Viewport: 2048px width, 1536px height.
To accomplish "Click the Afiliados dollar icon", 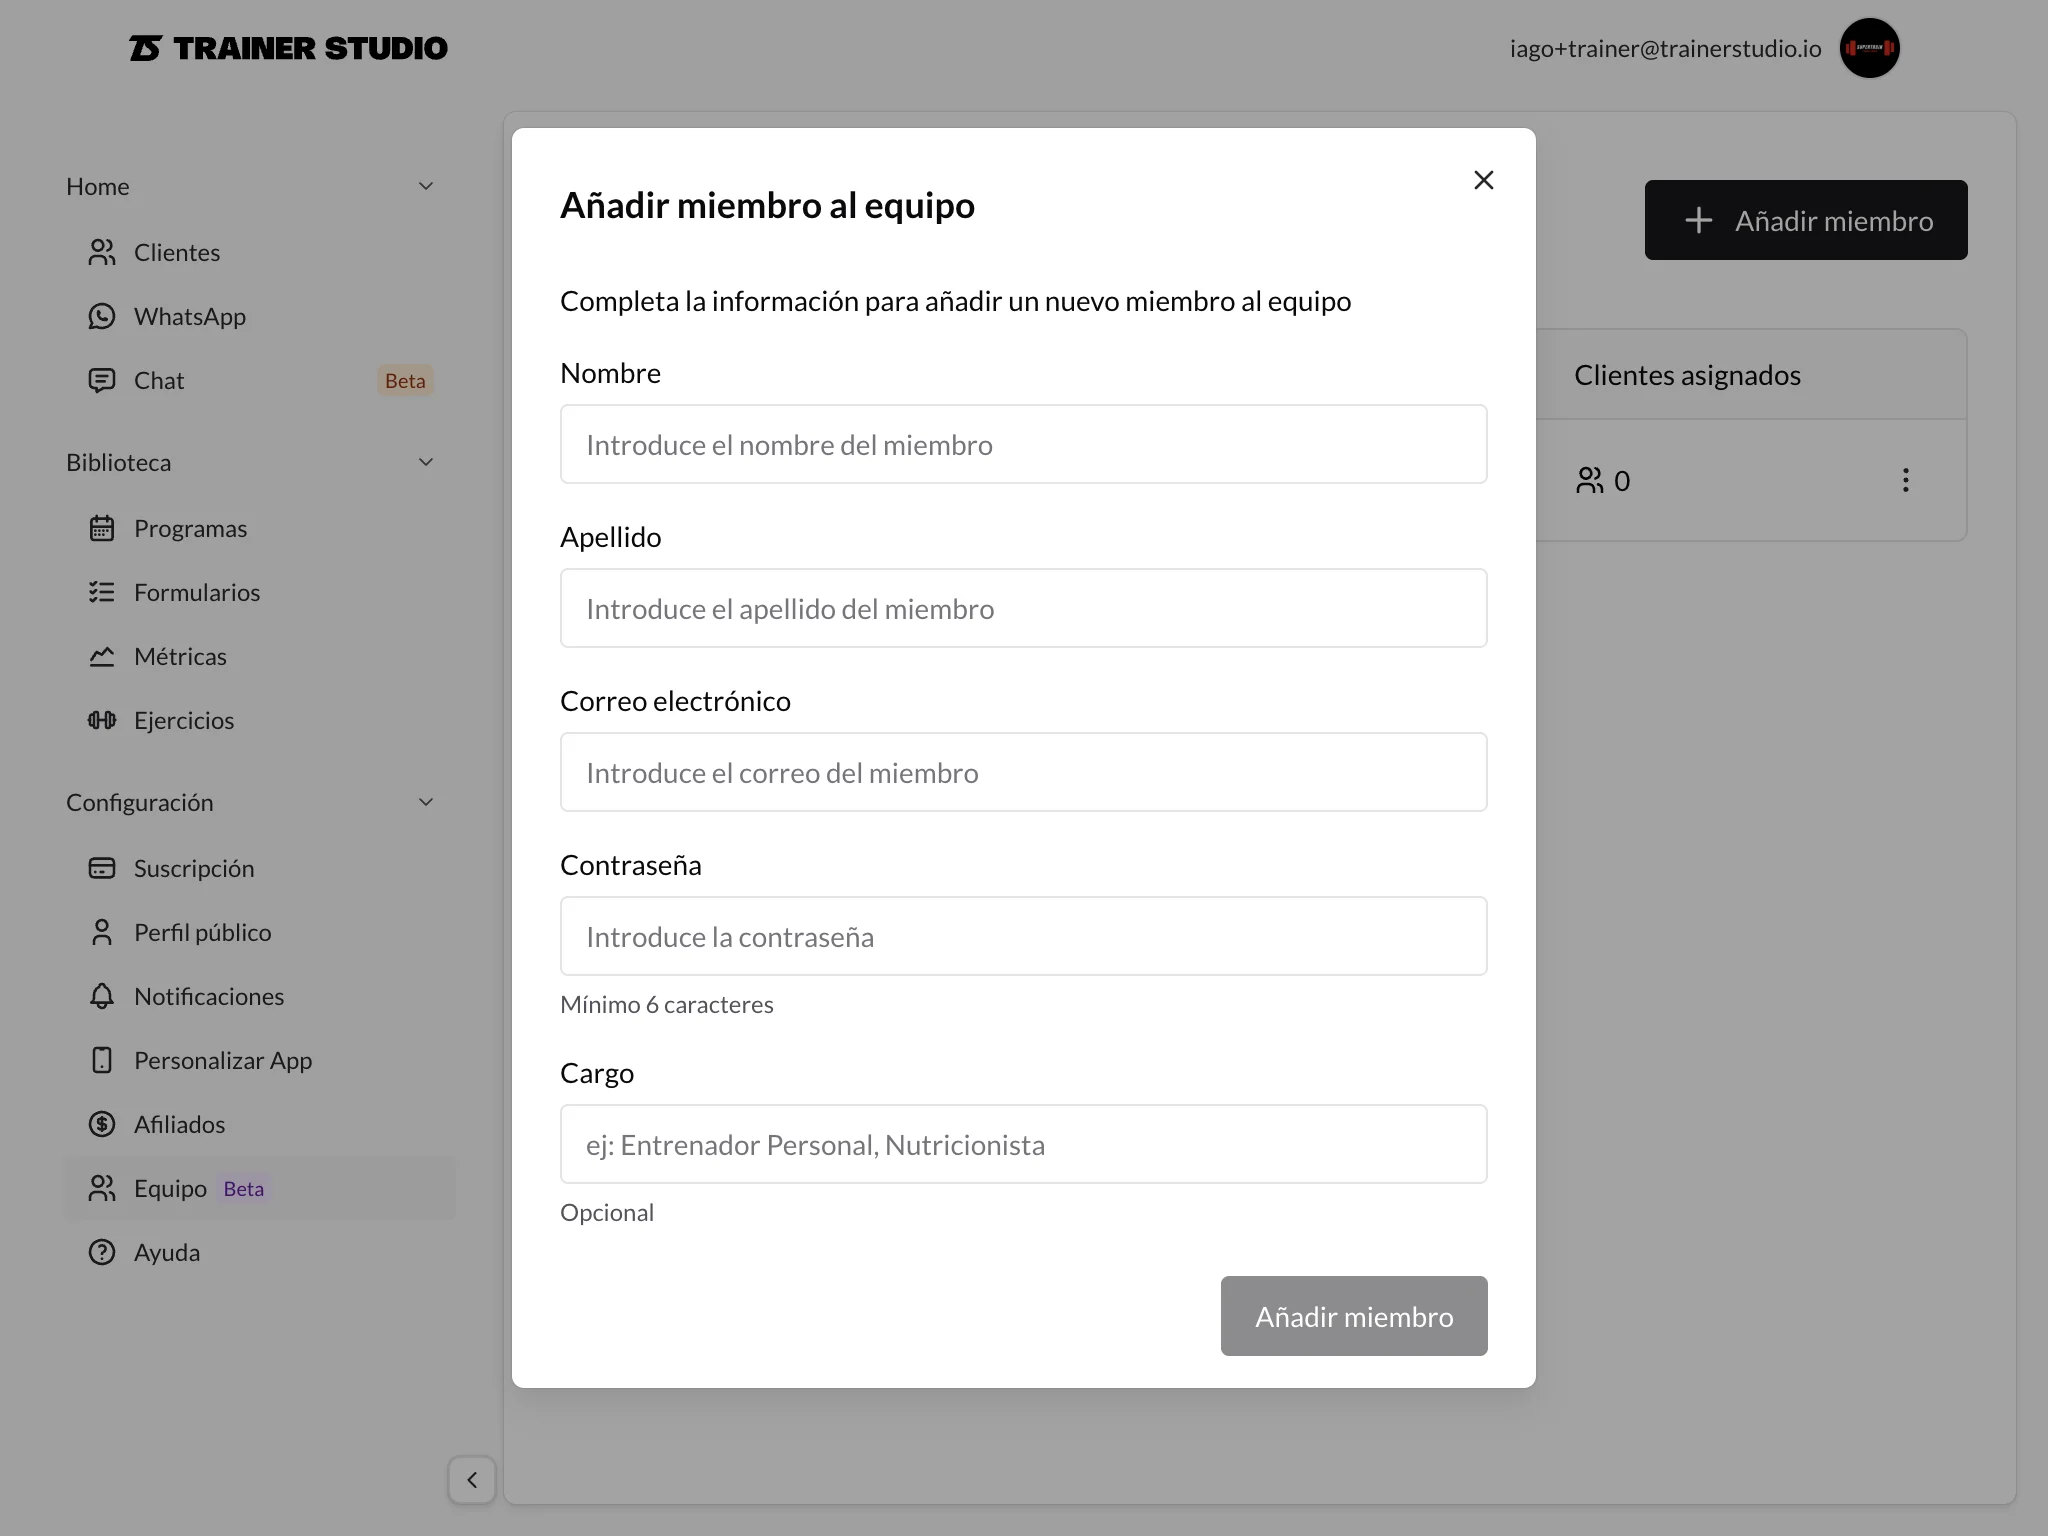I will (x=102, y=1124).
